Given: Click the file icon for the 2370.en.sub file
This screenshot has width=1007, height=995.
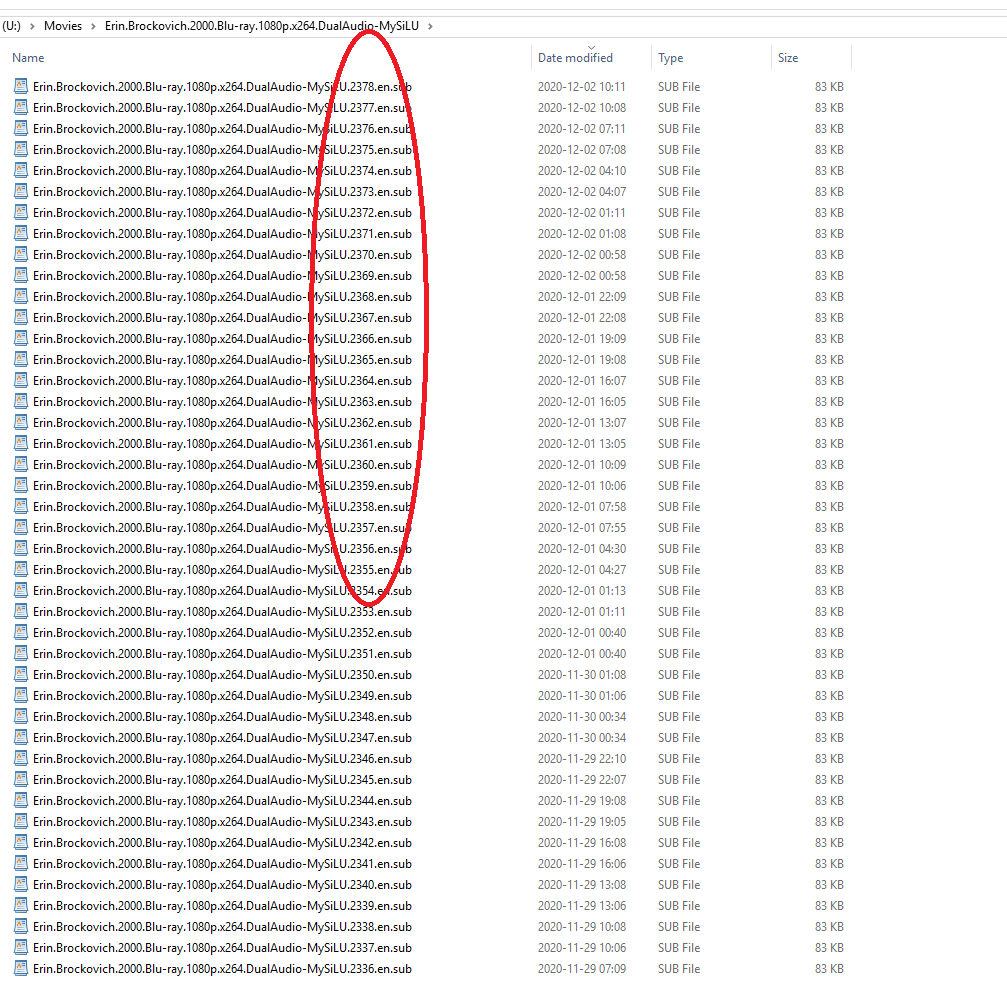Looking at the screenshot, I should [x=21, y=254].
